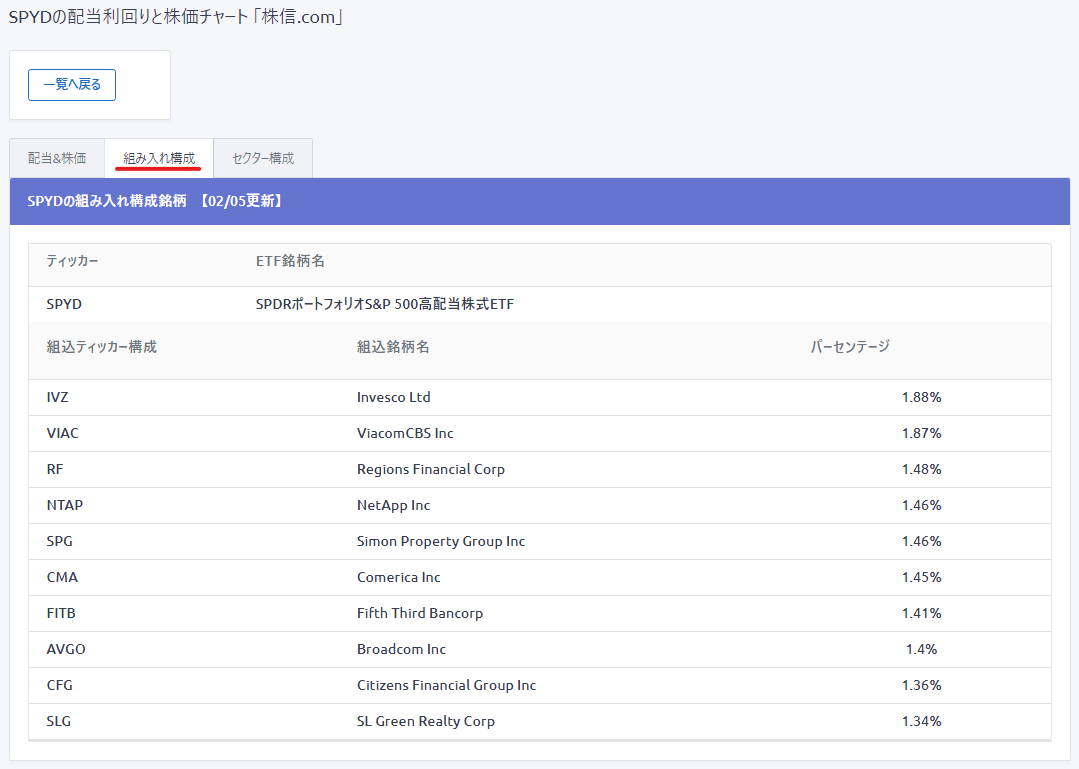
Task: Click the SL Green Realty Corp name
Action: click(426, 721)
